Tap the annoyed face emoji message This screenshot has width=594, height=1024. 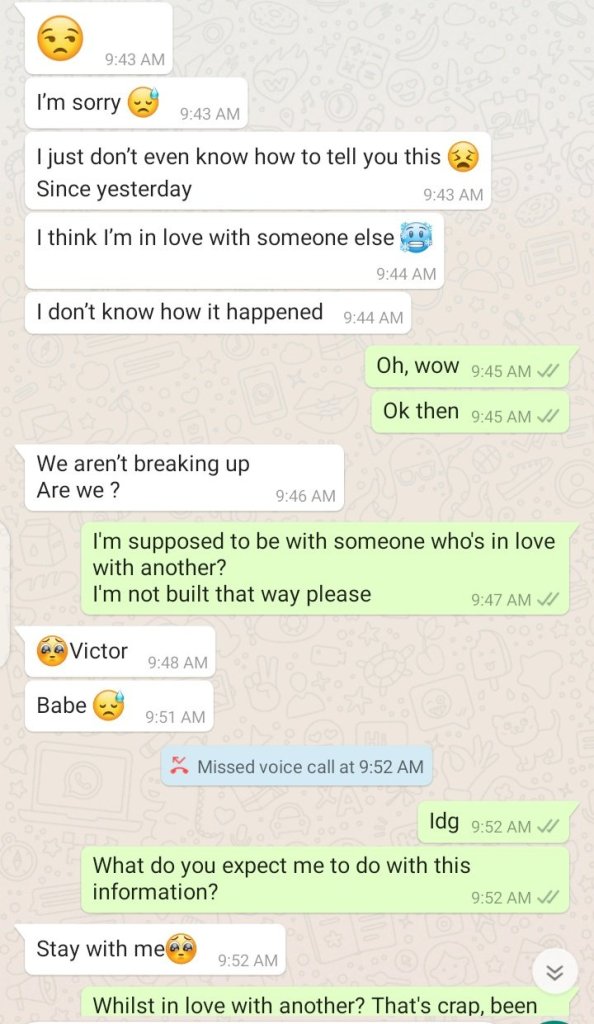tap(60, 39)
